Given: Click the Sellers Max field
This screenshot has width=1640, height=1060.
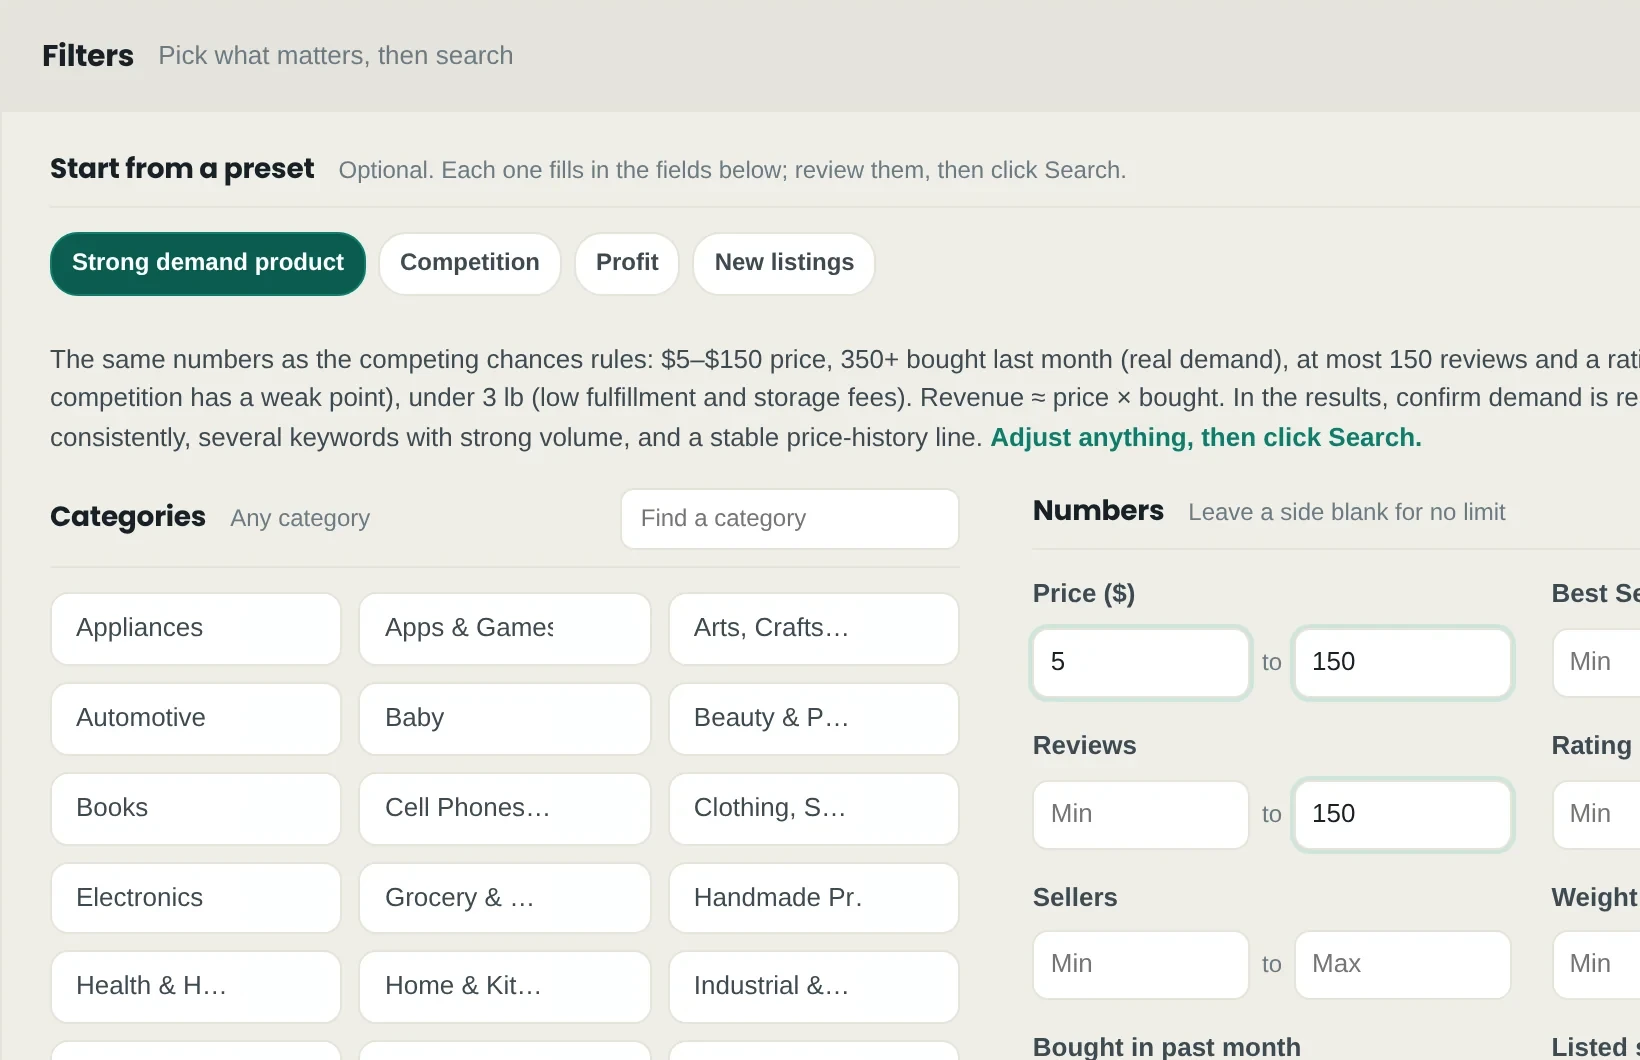Looking at the screenshot, I should coord(1403,965).
